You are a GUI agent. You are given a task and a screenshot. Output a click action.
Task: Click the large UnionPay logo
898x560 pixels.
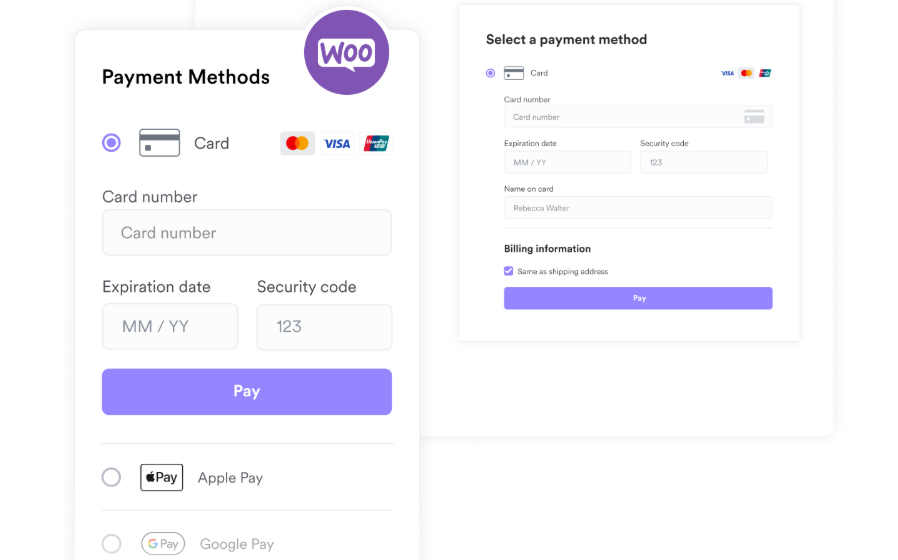click(x=376, y=143)
